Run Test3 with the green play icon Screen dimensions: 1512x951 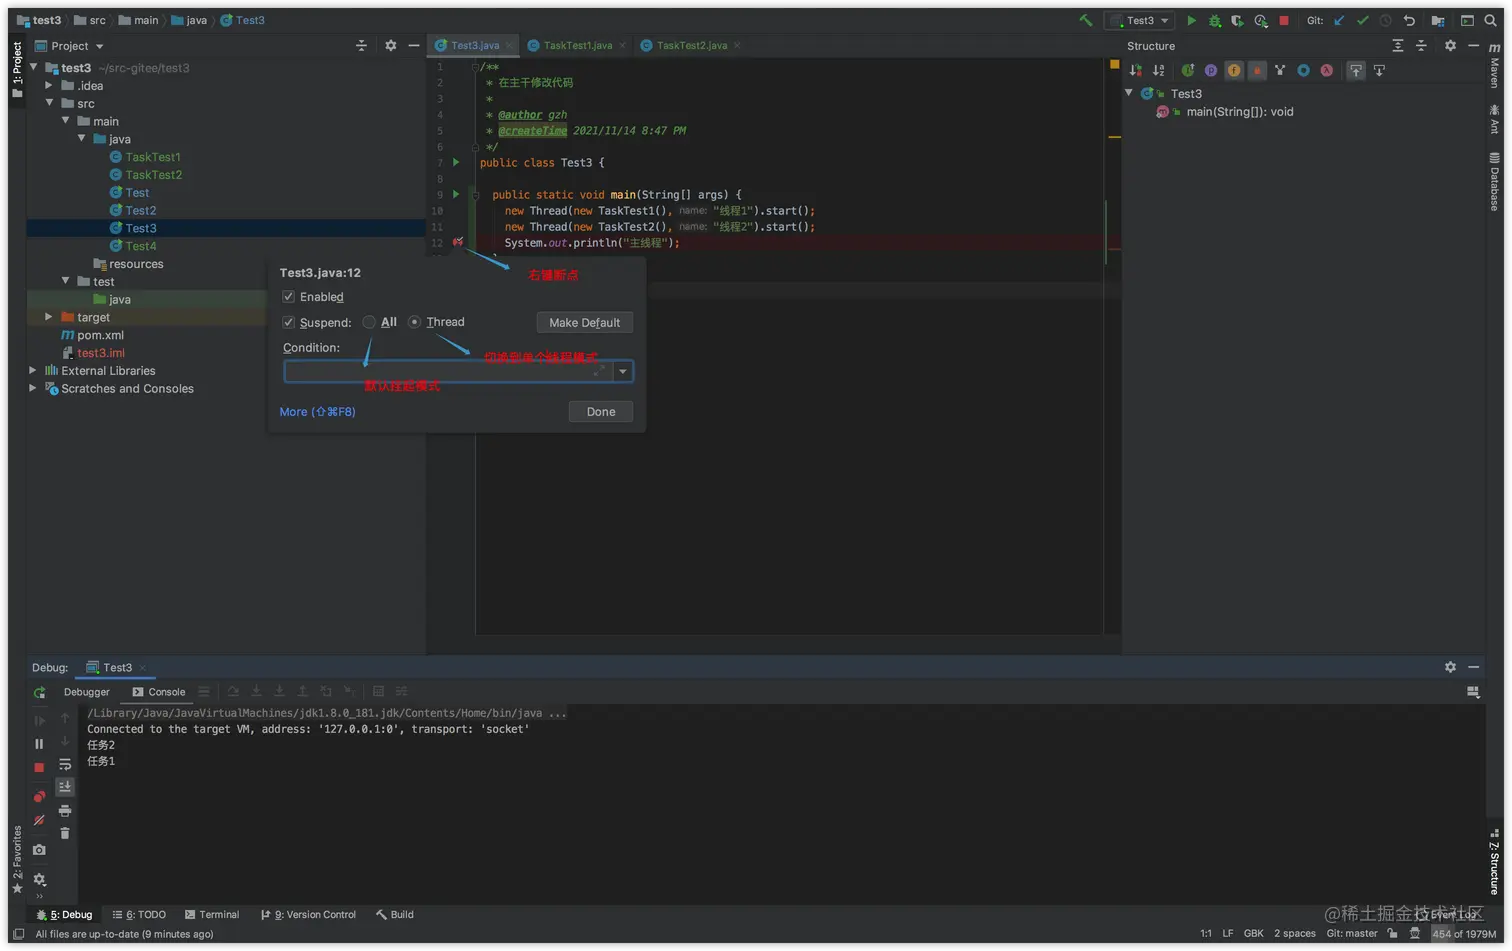click(1191, 20)
